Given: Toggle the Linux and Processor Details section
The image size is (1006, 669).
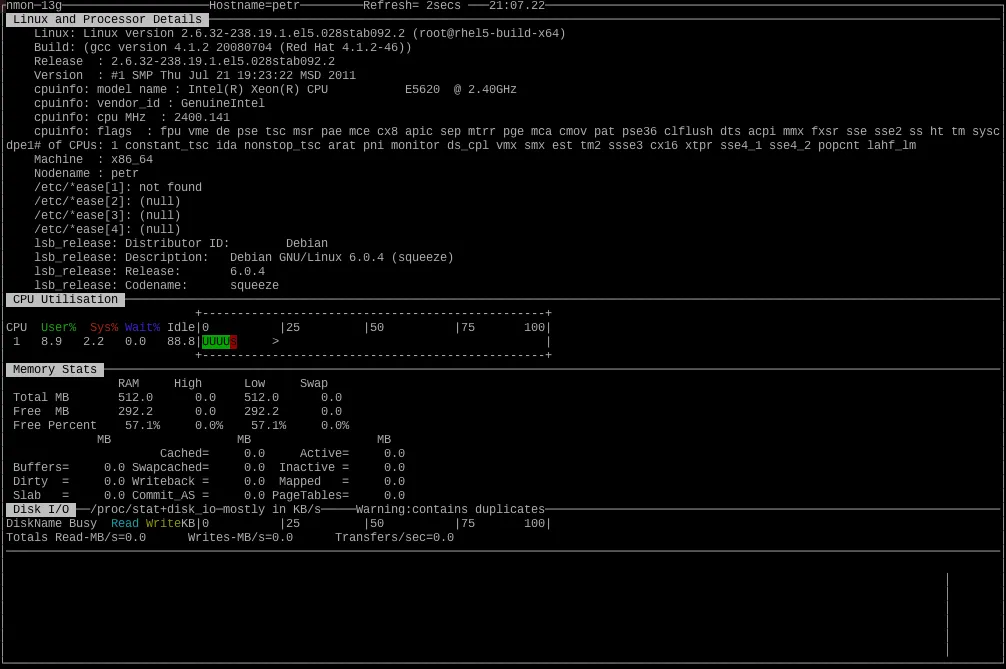Looking at the screenshot, I should 106,18.
